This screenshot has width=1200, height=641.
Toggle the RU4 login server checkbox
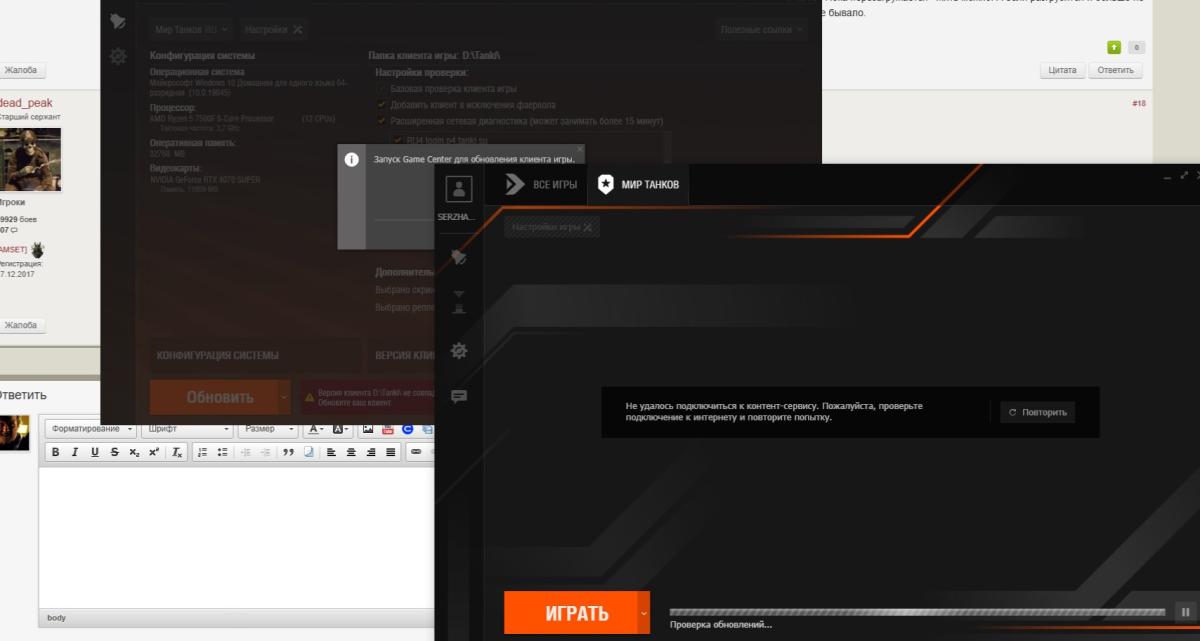[x=398, y=139]
